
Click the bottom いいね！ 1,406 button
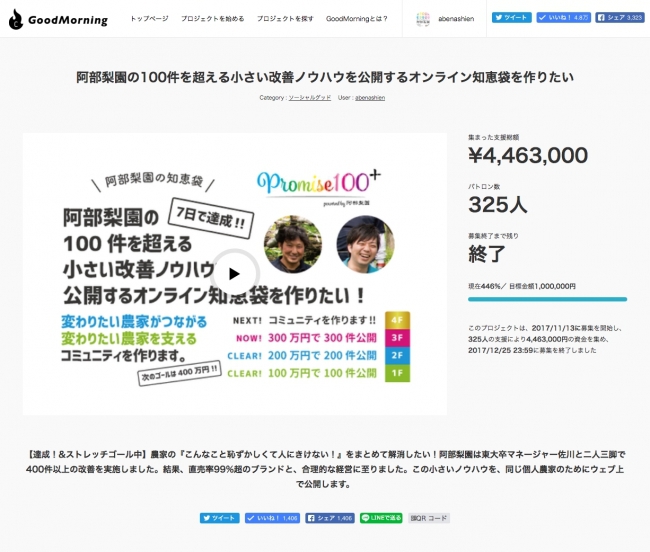273,518
